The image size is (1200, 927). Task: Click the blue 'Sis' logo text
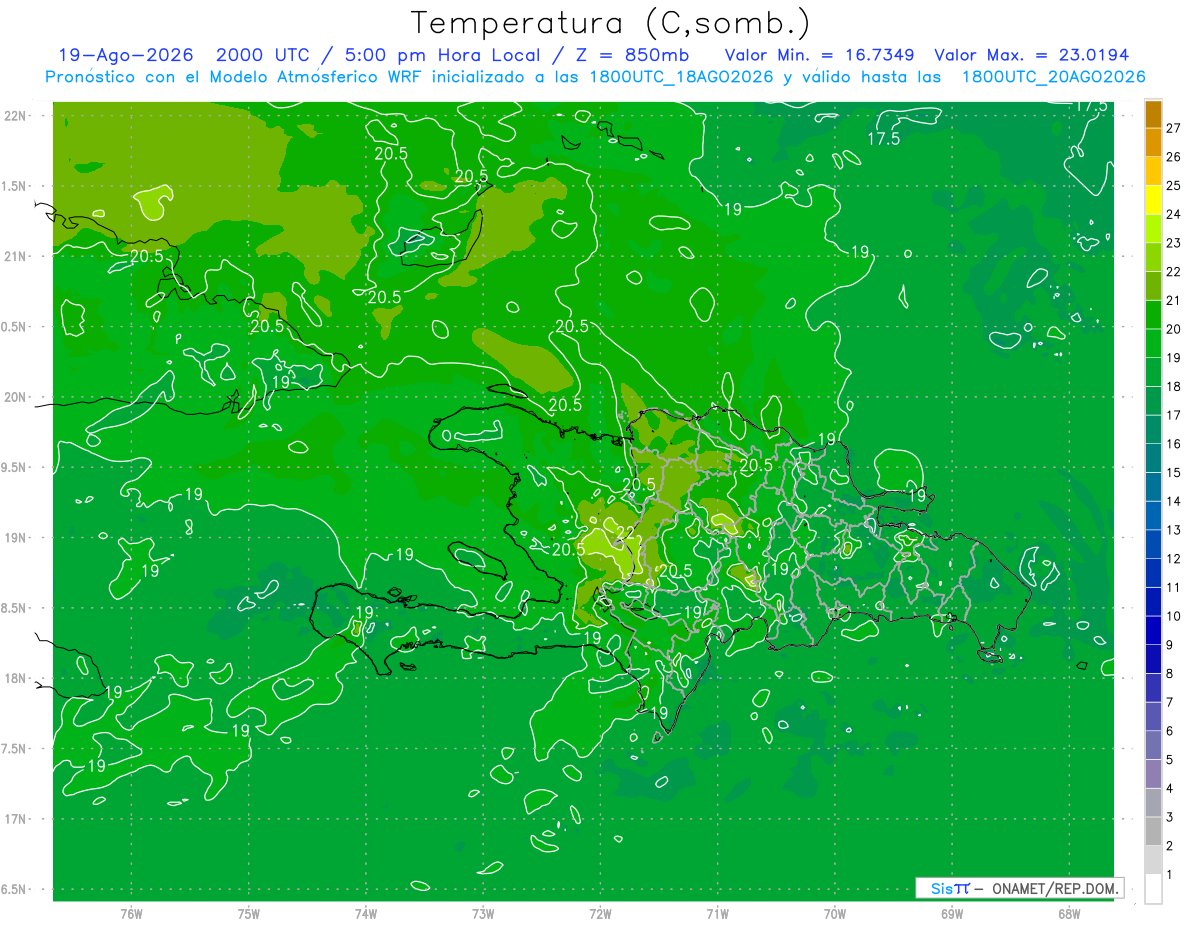pos(942,888)
